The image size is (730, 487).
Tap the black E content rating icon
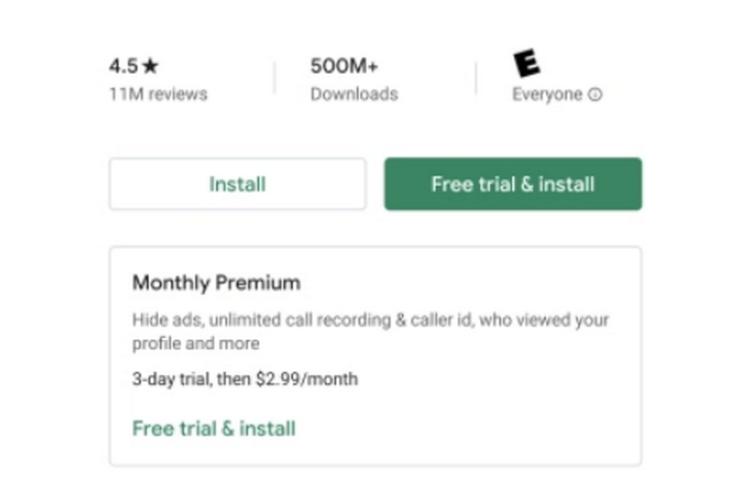tap(527, 63)
